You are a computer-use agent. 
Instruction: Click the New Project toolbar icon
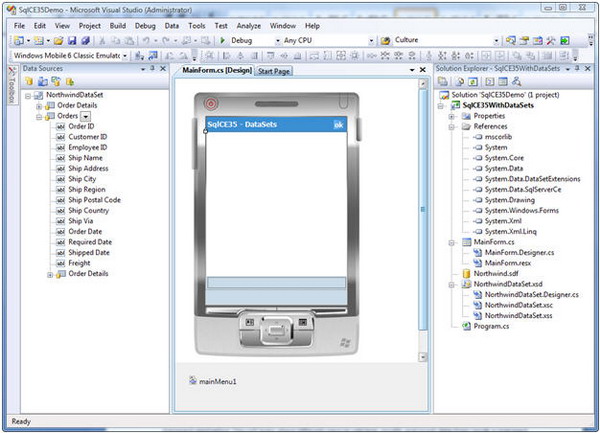tap(18, 41)
